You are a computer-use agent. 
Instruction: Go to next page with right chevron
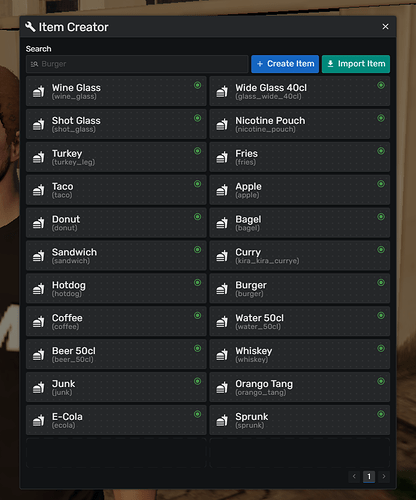point(384,476)
